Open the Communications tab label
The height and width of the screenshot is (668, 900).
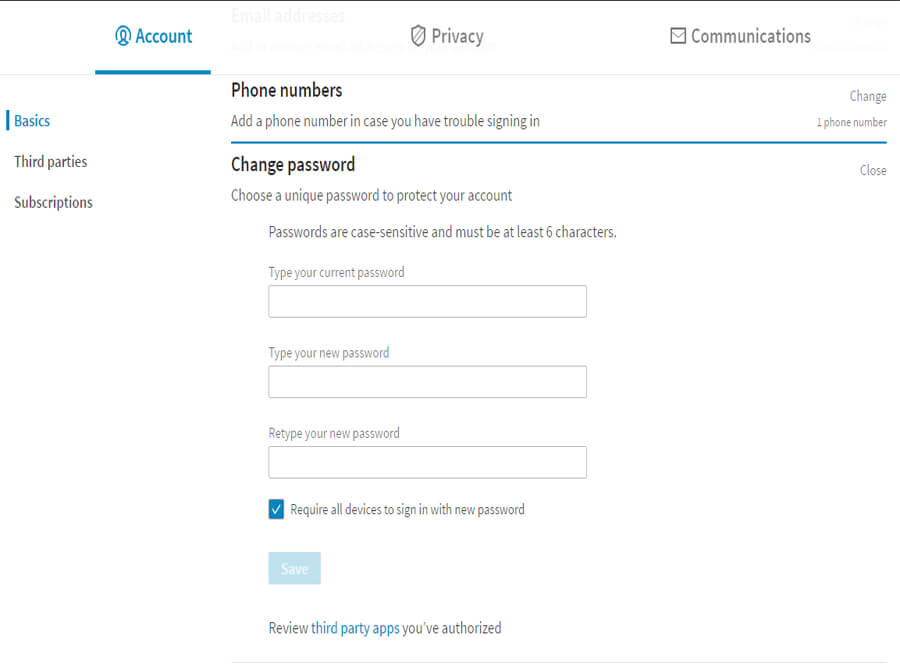coord(750,36)
